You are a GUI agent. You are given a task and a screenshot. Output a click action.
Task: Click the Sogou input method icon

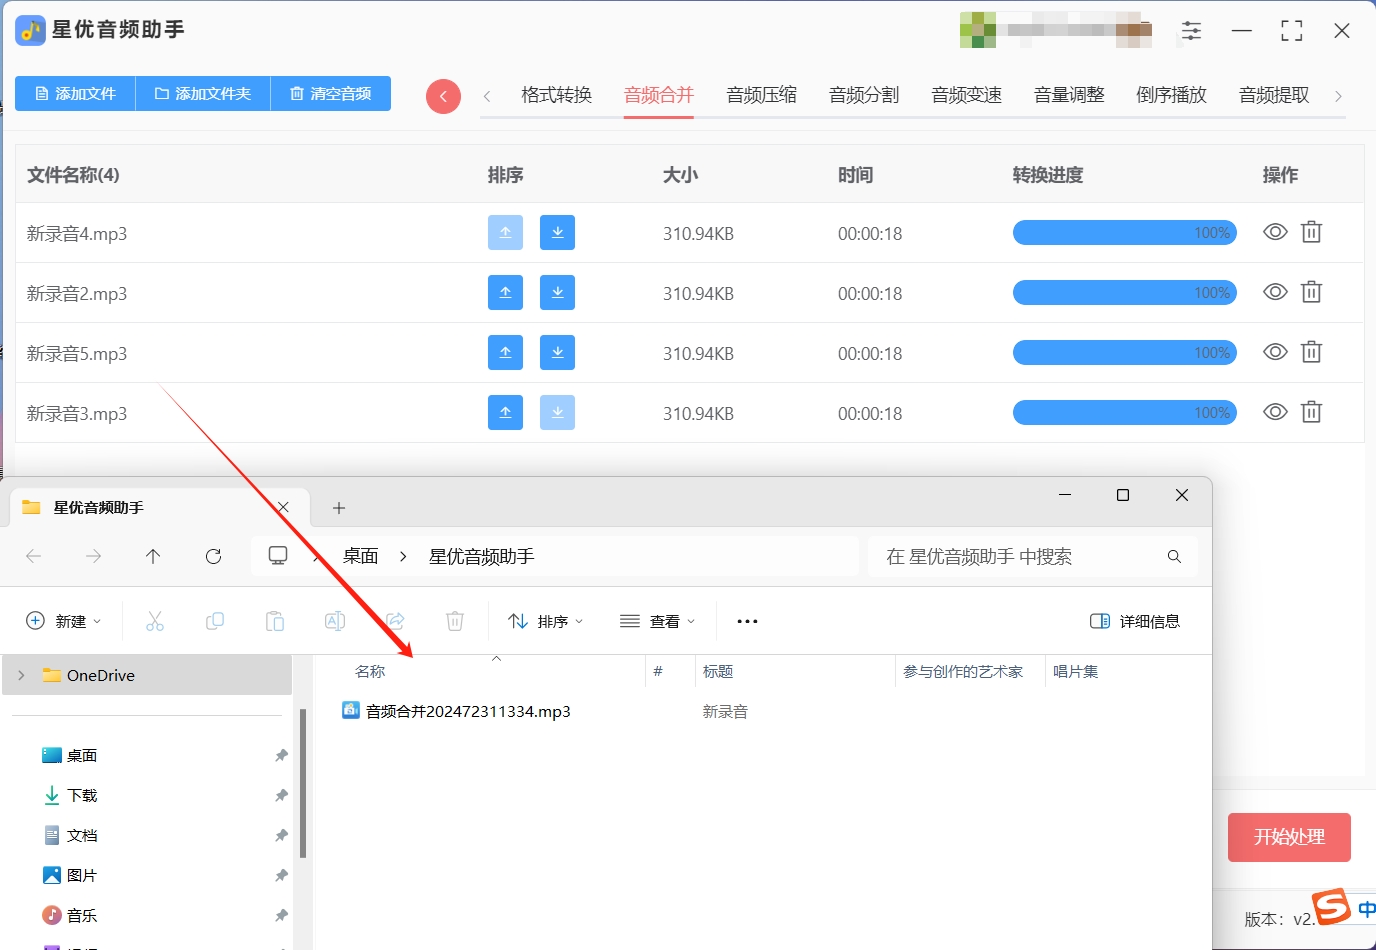[1331, 906]
